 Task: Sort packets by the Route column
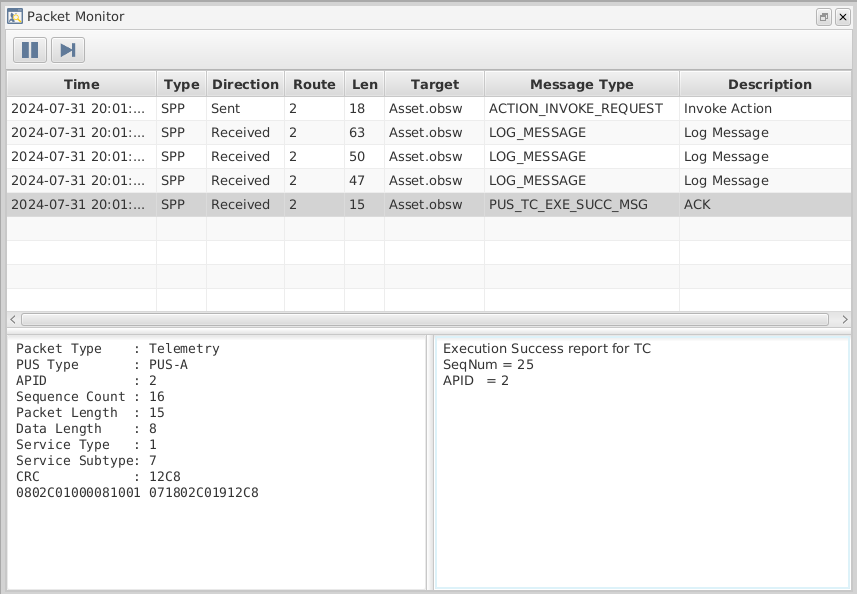(x=314, y=84)
